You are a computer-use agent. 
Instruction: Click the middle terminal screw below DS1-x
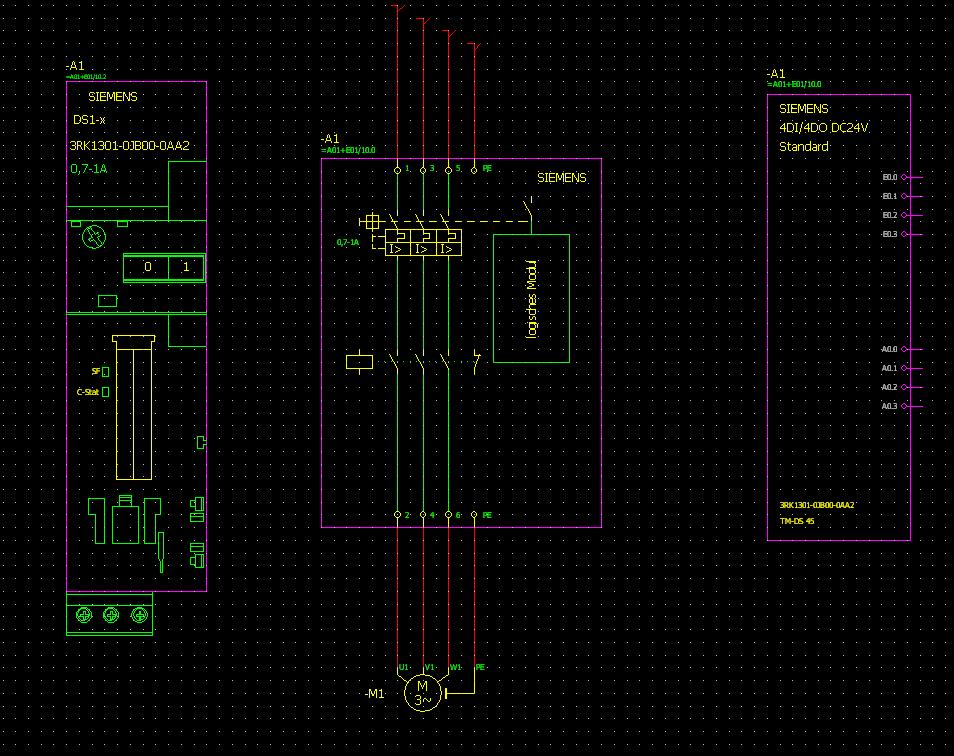tap(111, 615)
